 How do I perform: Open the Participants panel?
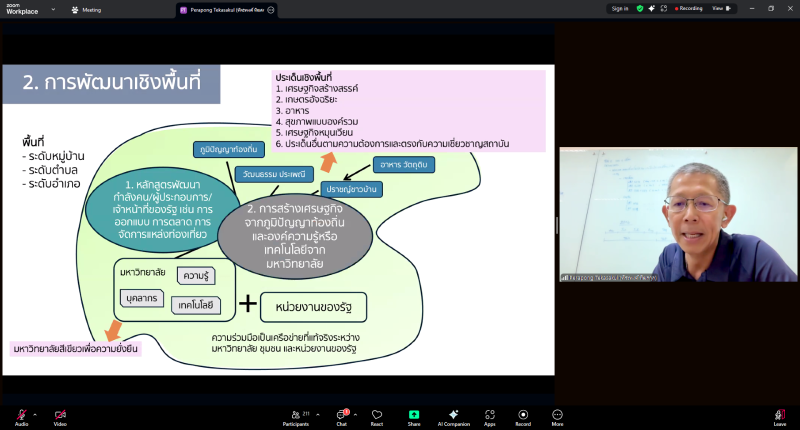point(296,414)
